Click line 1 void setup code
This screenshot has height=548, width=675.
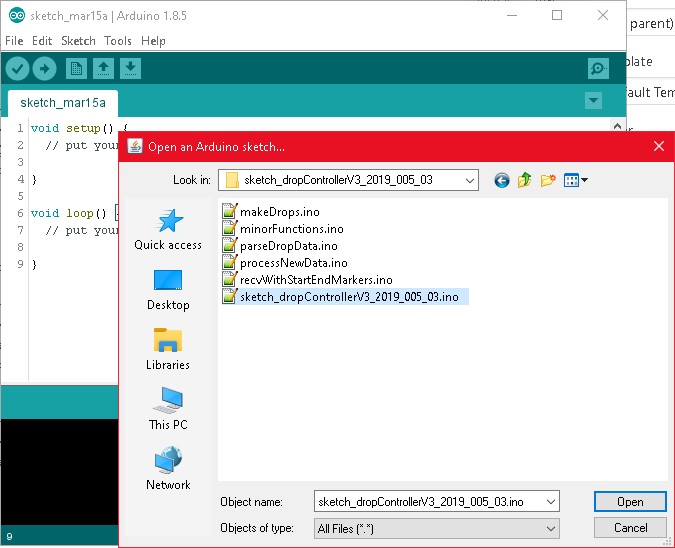pyautogui.click(x=79, y=128)
